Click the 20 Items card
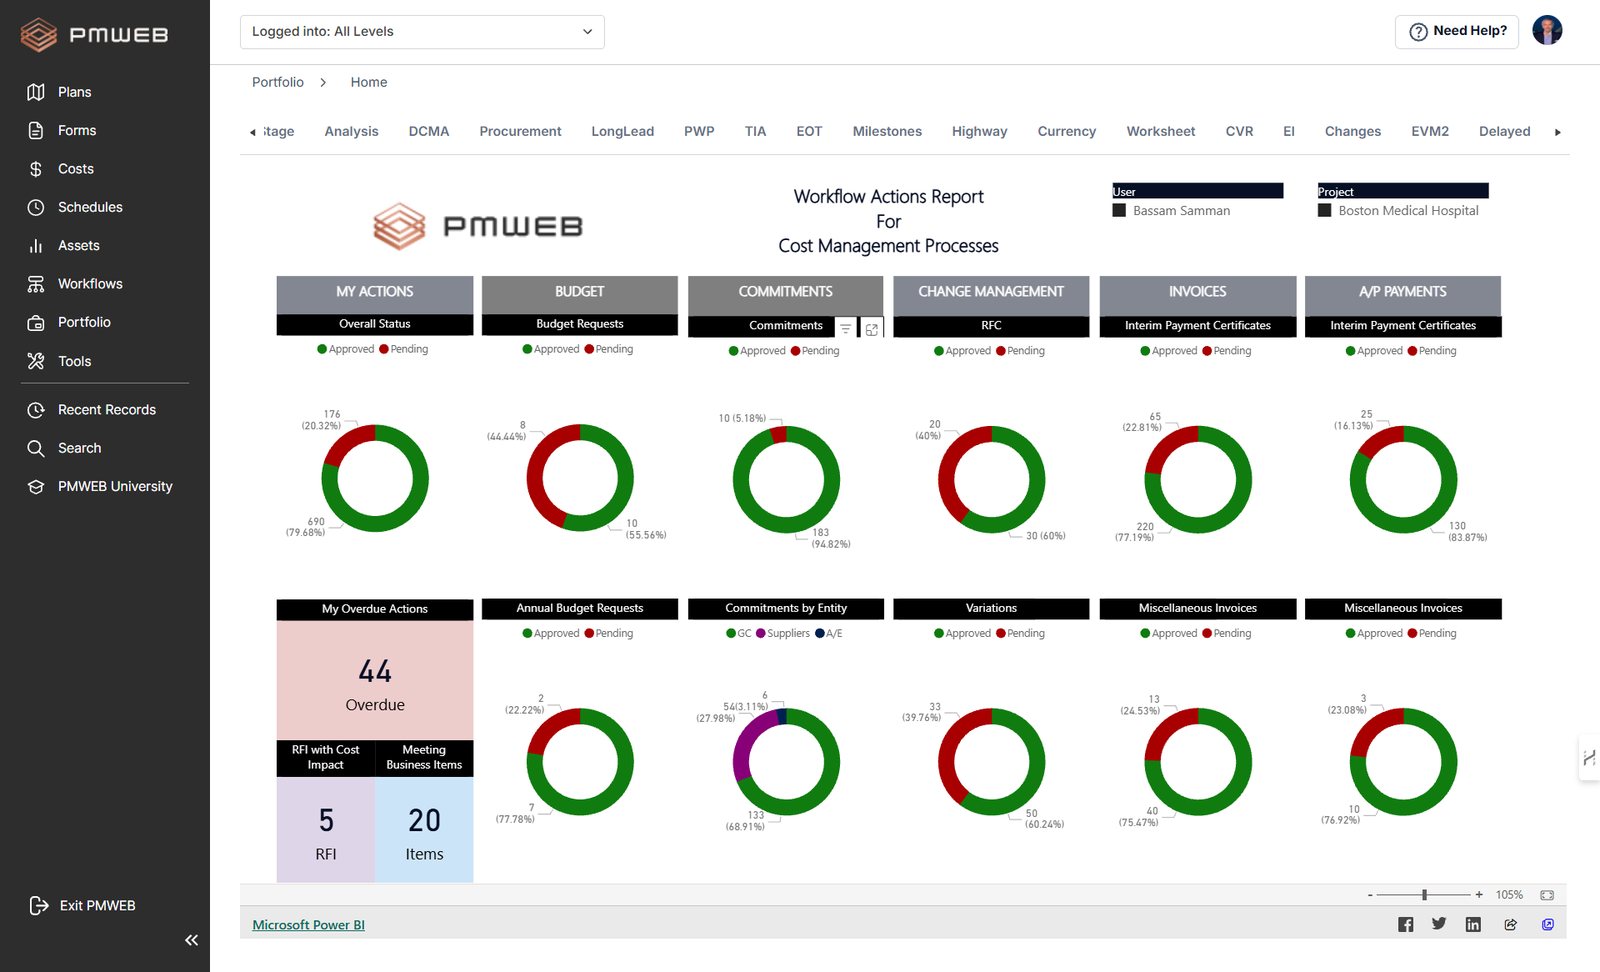This screenshot has width=1600, height=972. click(x=424, y=830)
